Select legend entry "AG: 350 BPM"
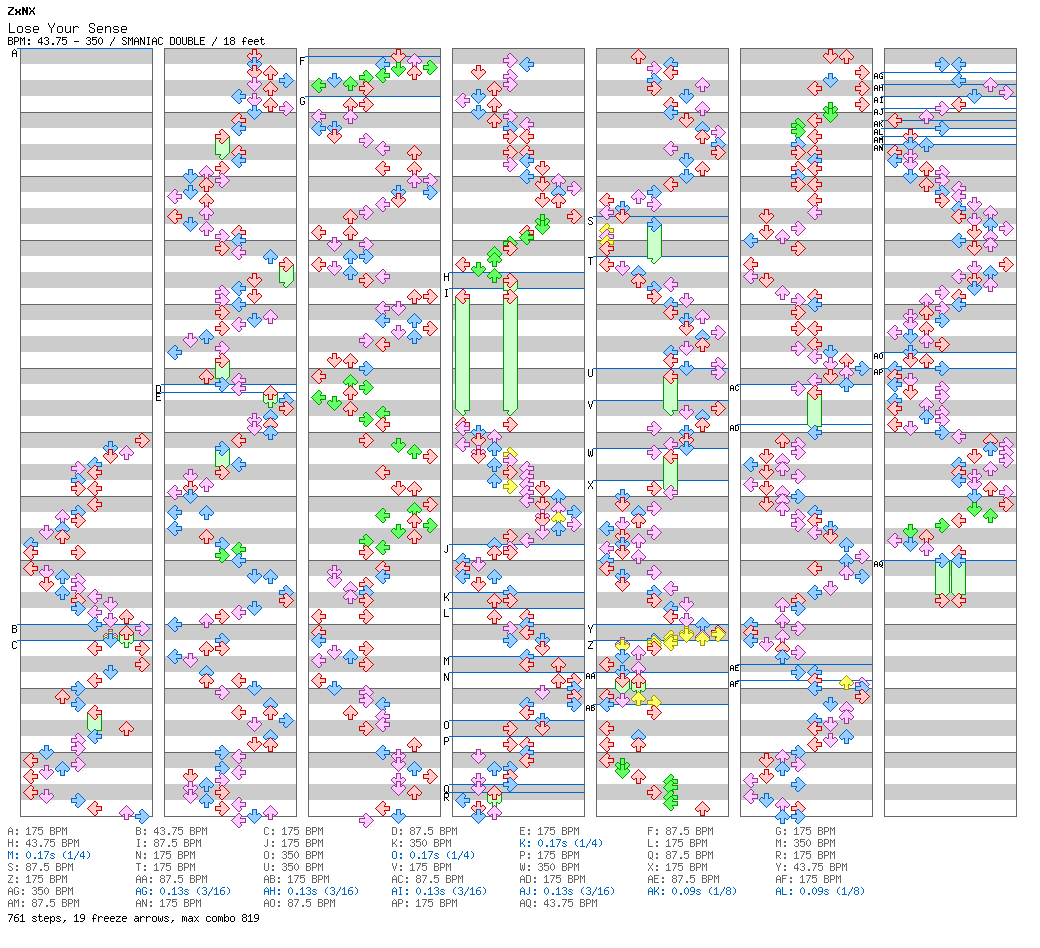The image size is (1040, 948). (x=40, y=891)
